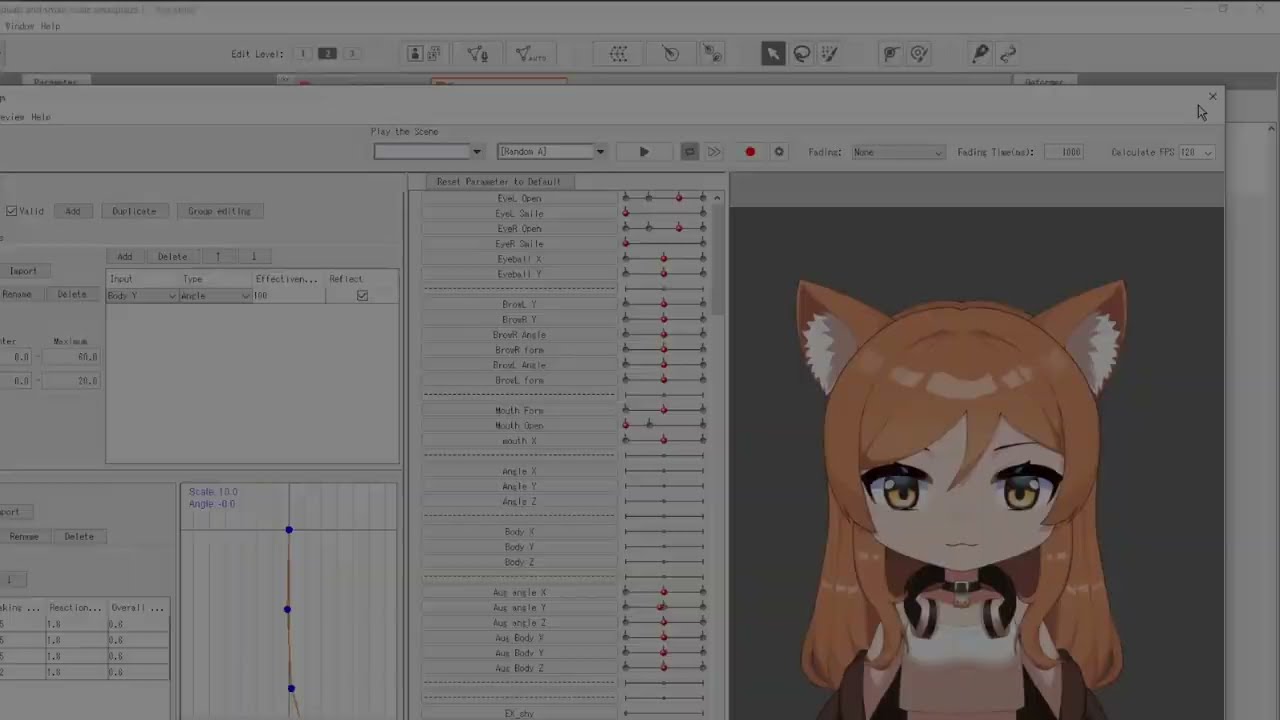Click Add above the Input table
This screenshot has width=1280, height=720.
tap(124, 257)
